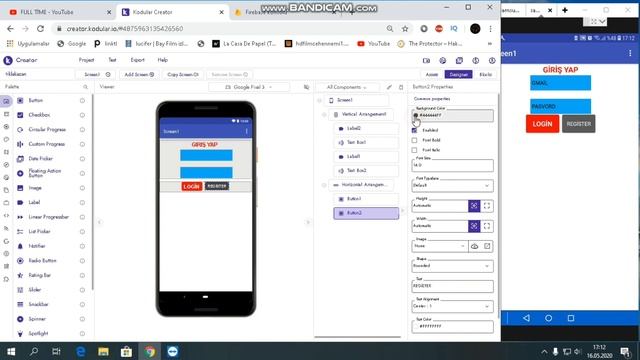Screen dimensions: 640x360
Task: Click the delete component trash icon
Action: pyautogui.click(x=401, y=87)
